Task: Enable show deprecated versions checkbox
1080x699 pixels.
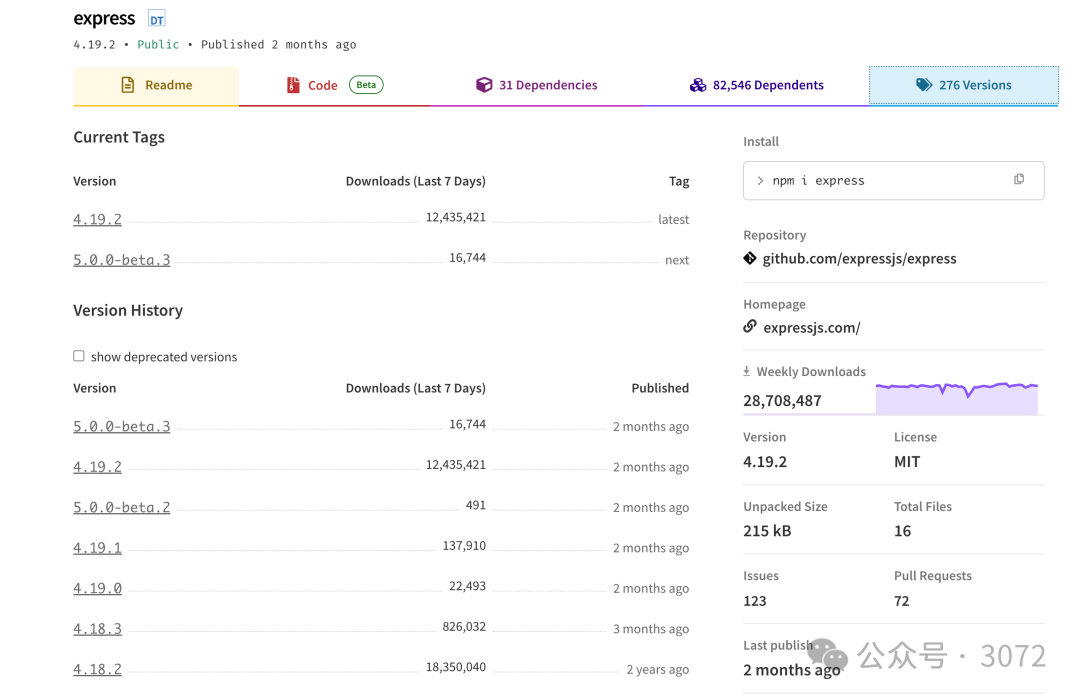Action: click(79, 356)
